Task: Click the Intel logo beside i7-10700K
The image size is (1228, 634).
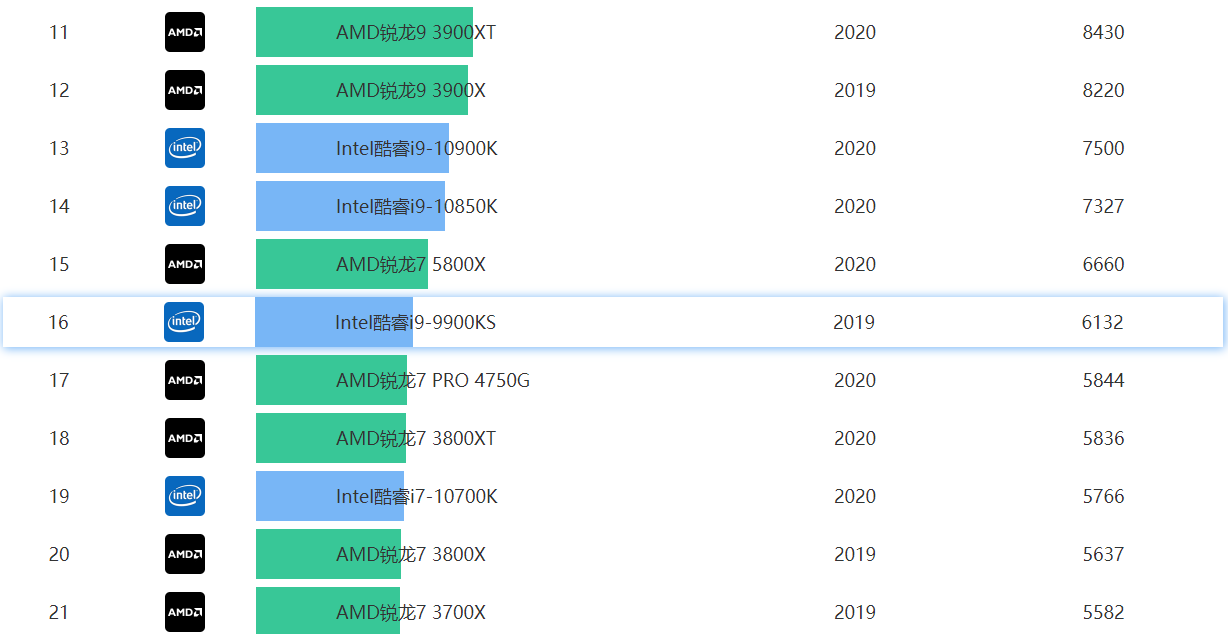Action: point(185,496)
